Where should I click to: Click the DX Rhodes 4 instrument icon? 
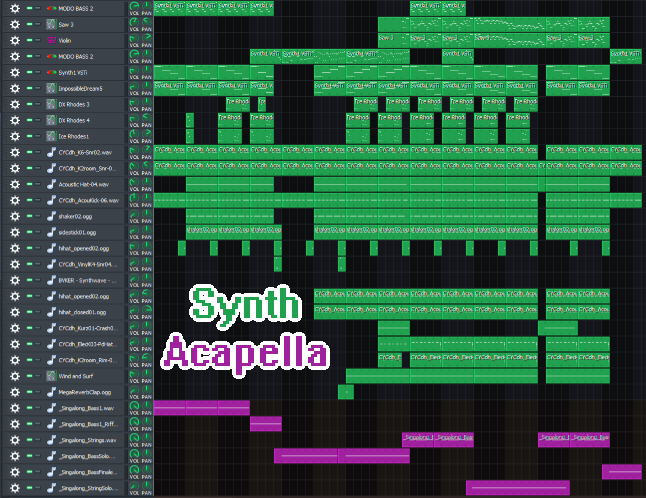pos(51,120)
